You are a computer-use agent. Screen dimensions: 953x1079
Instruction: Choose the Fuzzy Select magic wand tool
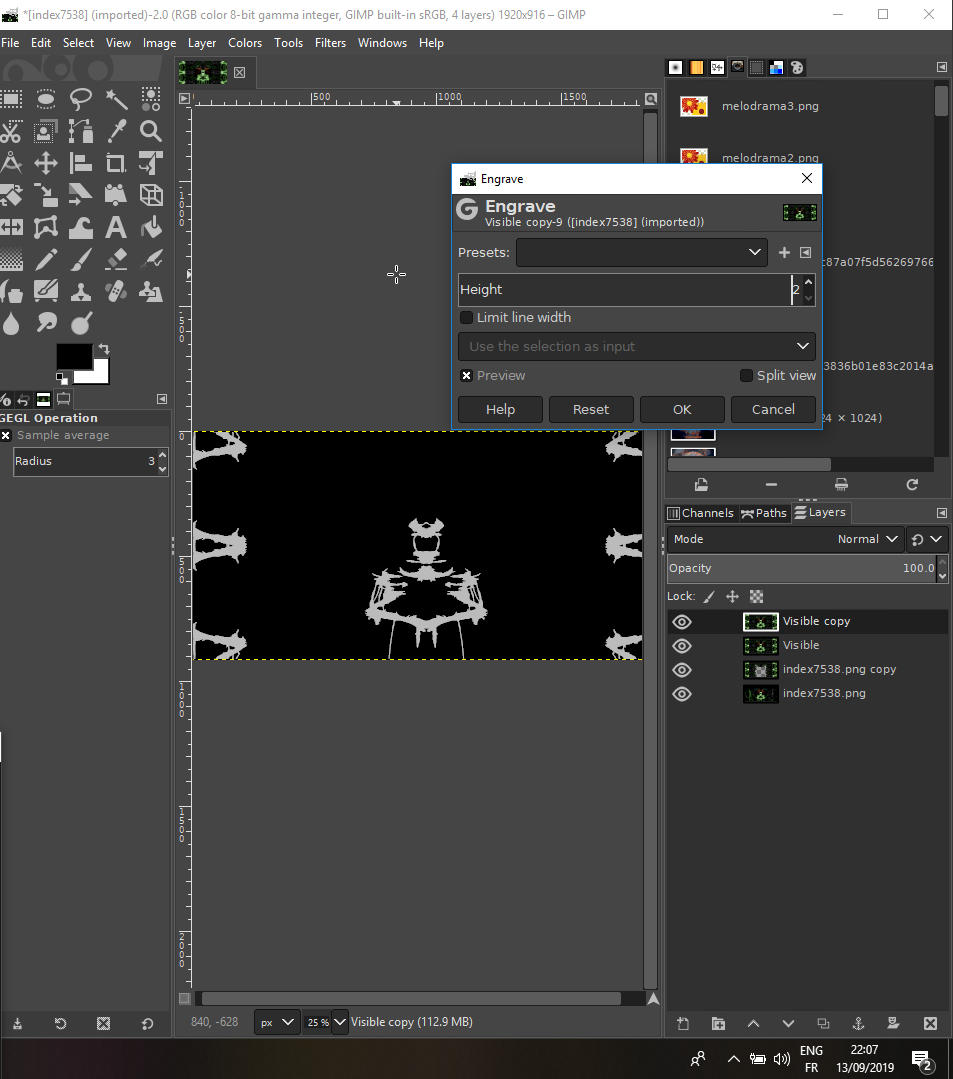pos(116,99)
